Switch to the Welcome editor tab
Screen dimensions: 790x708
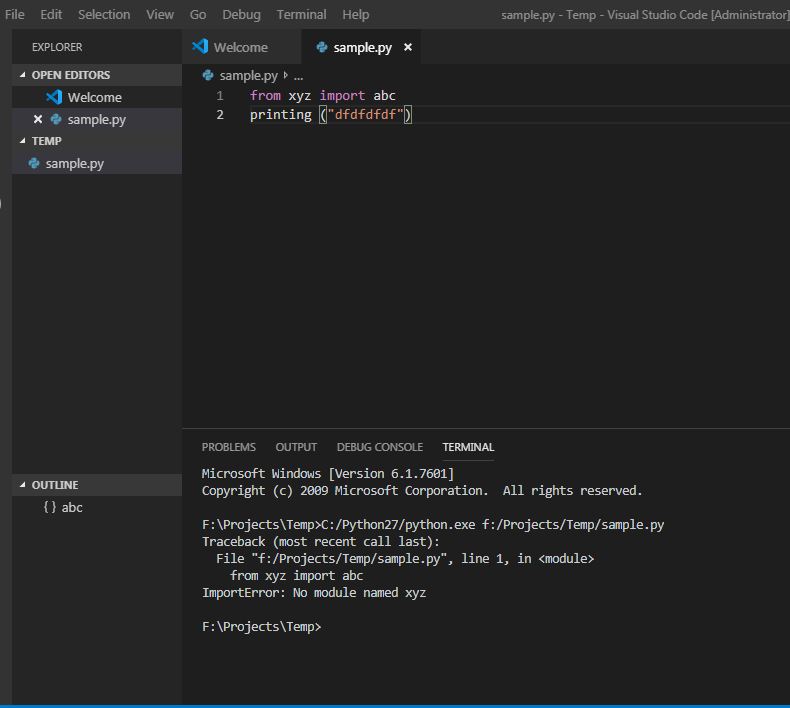(241, 47)
